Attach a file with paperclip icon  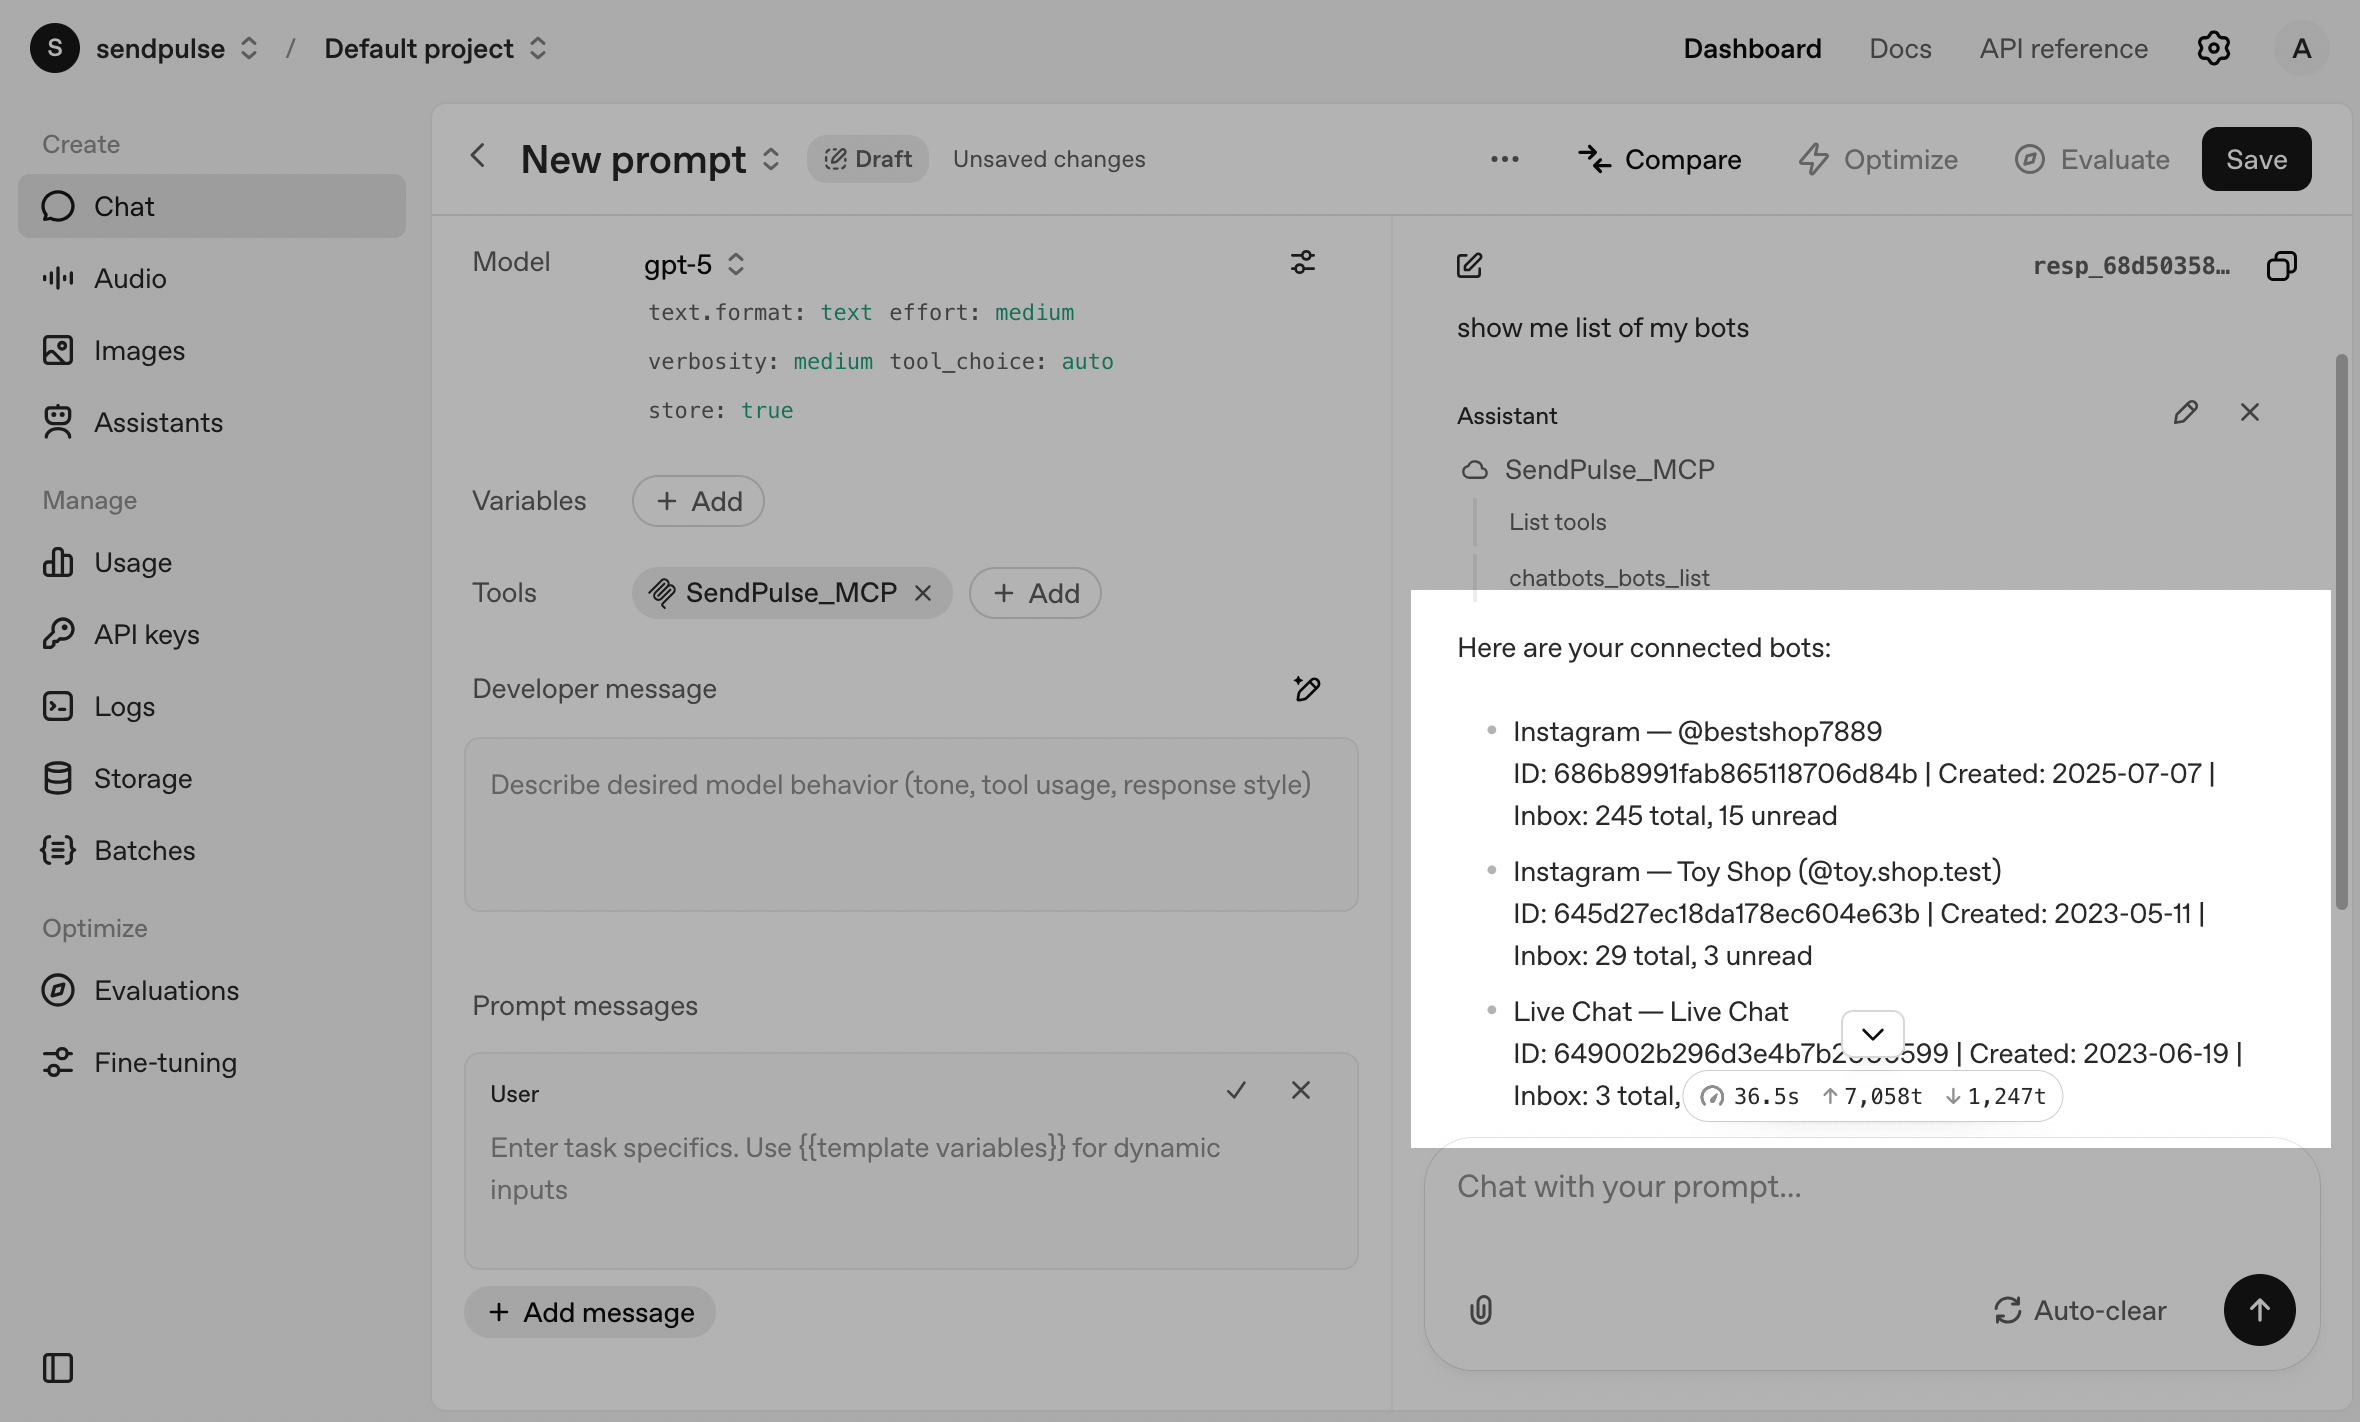[x=1481, y=1310]
